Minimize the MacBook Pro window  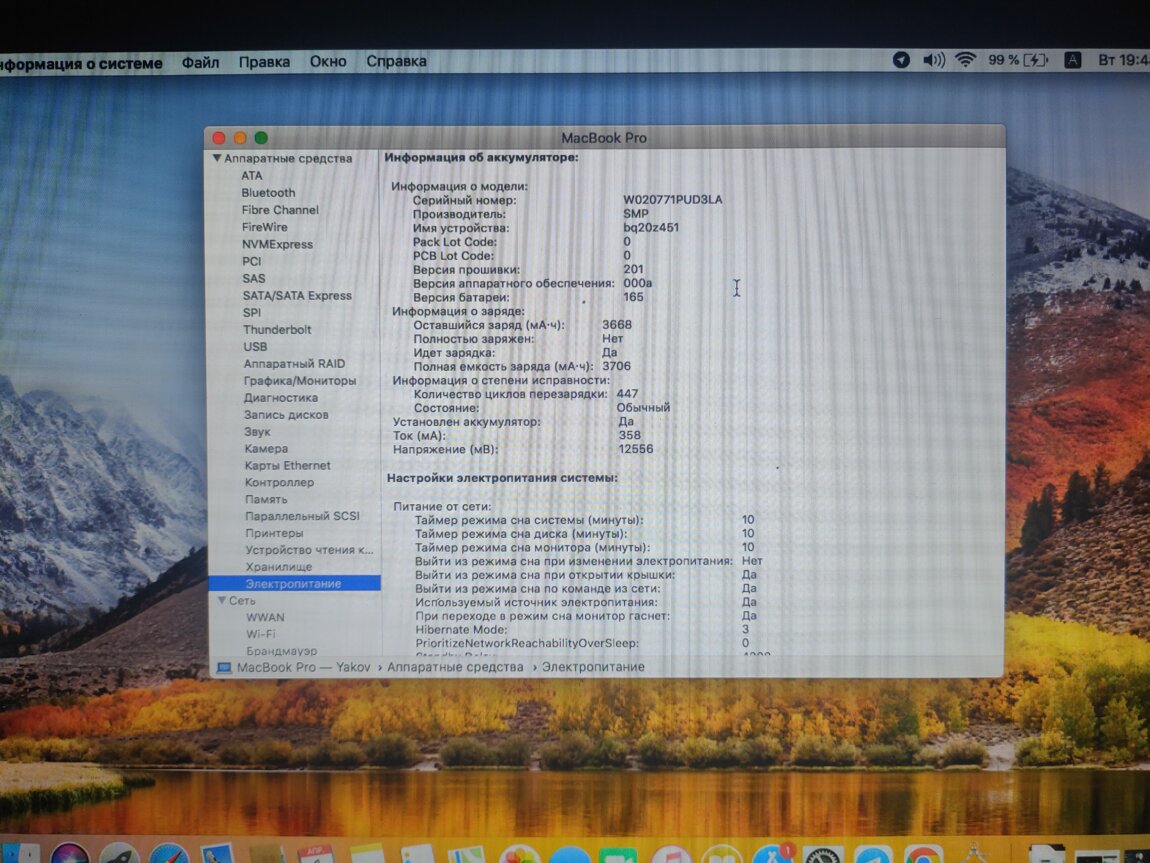240,137
